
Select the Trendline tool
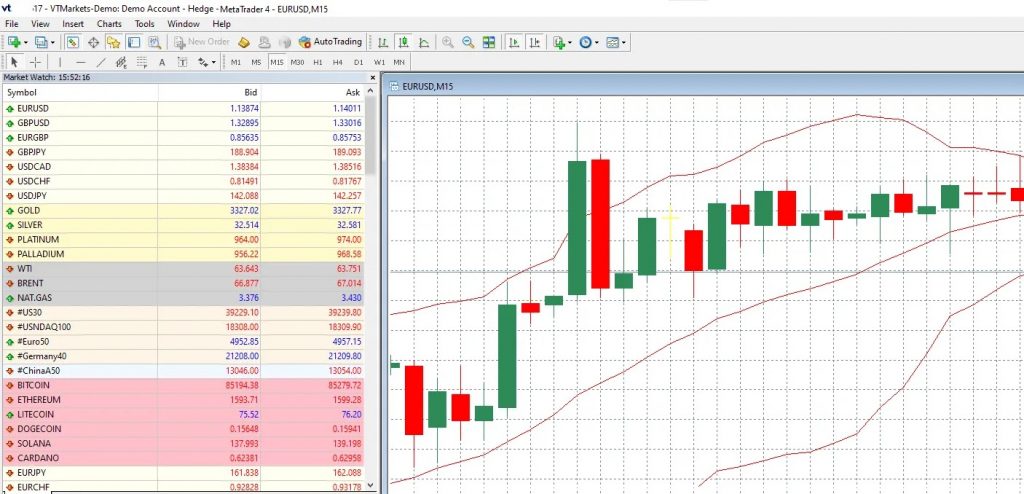101,62
